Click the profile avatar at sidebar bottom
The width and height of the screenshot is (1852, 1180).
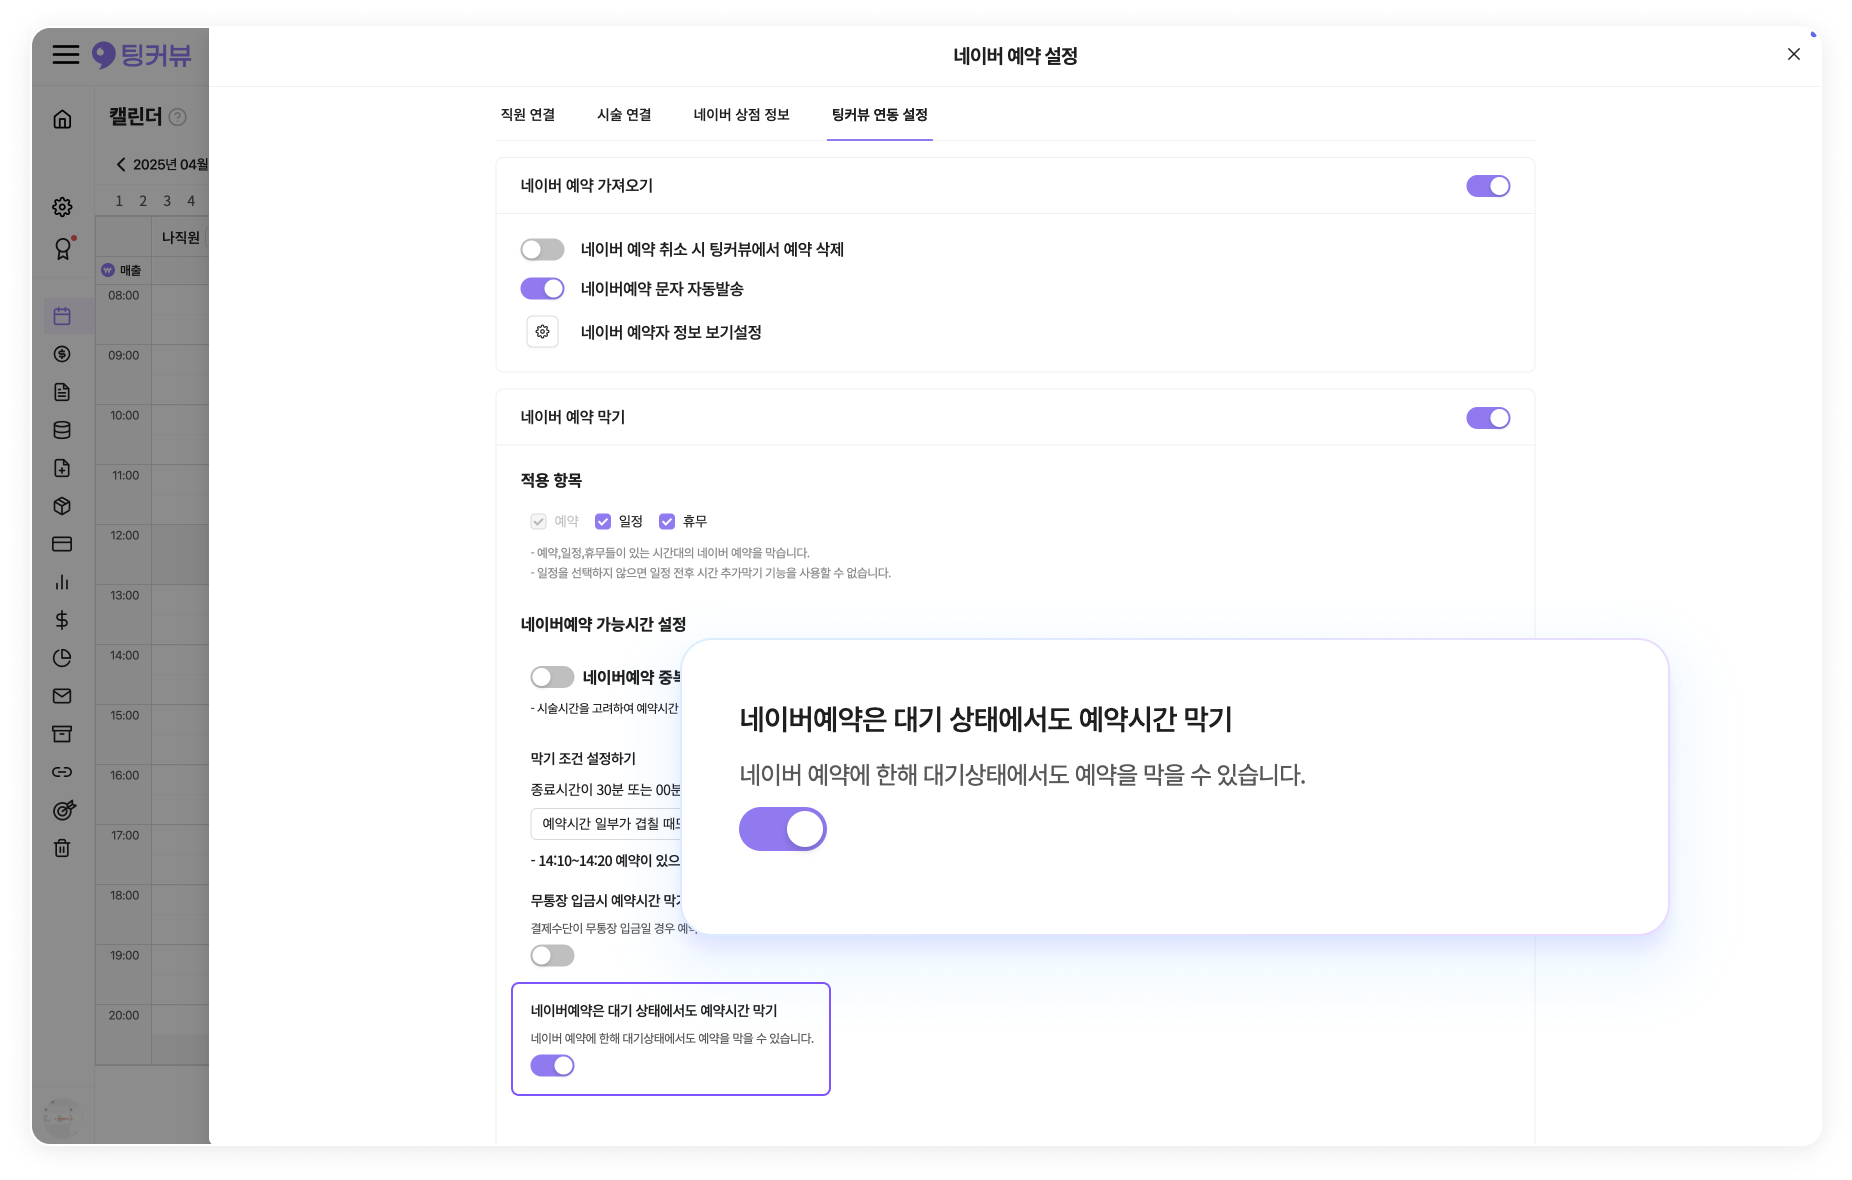pos(62,1118)
